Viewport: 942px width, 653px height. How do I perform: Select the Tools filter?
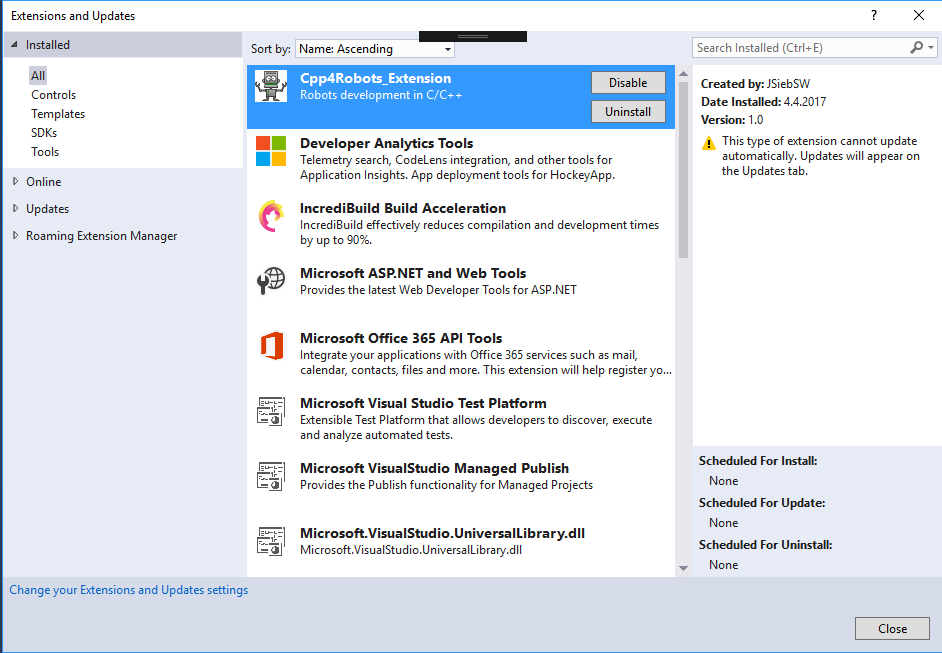click(45, 152)
